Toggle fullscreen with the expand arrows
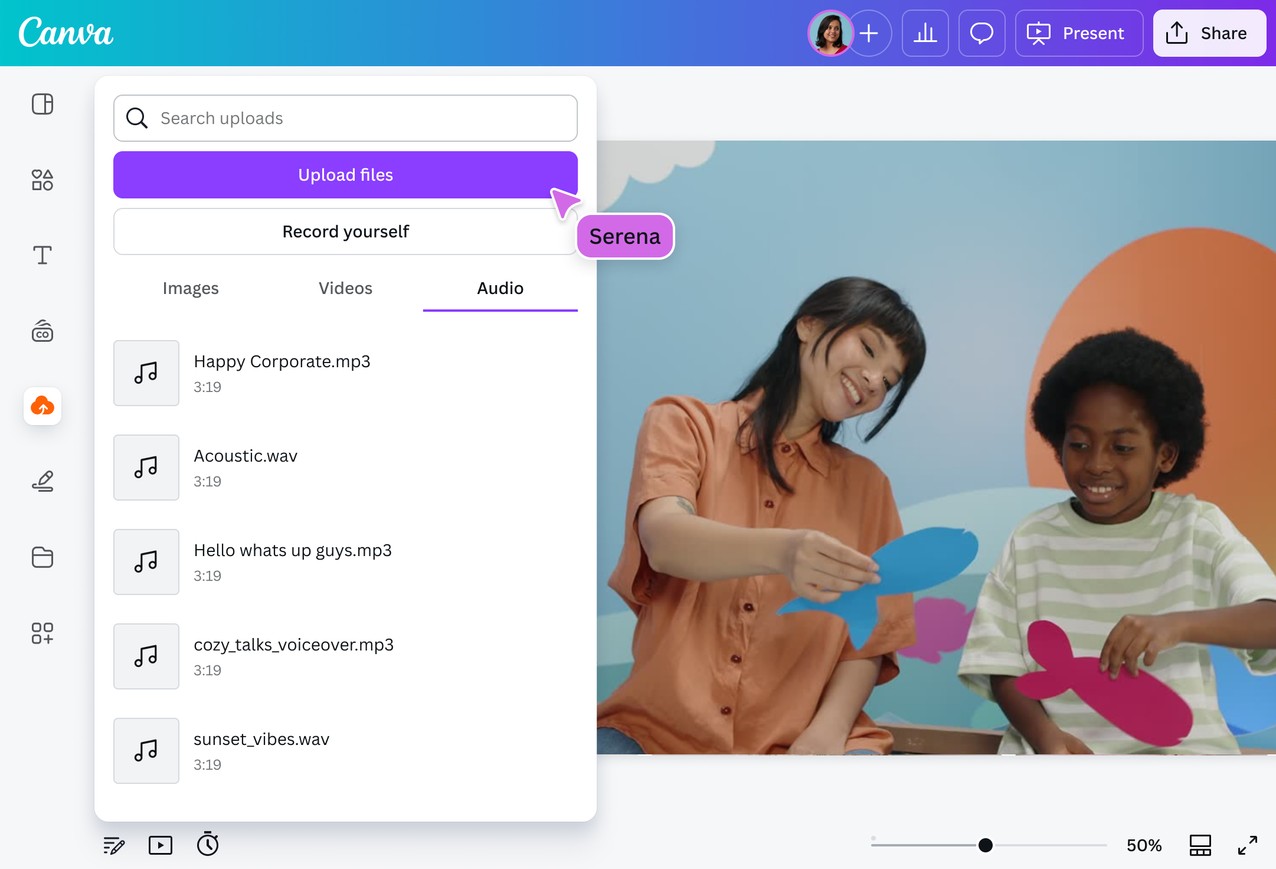This screenshot has height=869, width=1276. click(x=1247, y=845)
